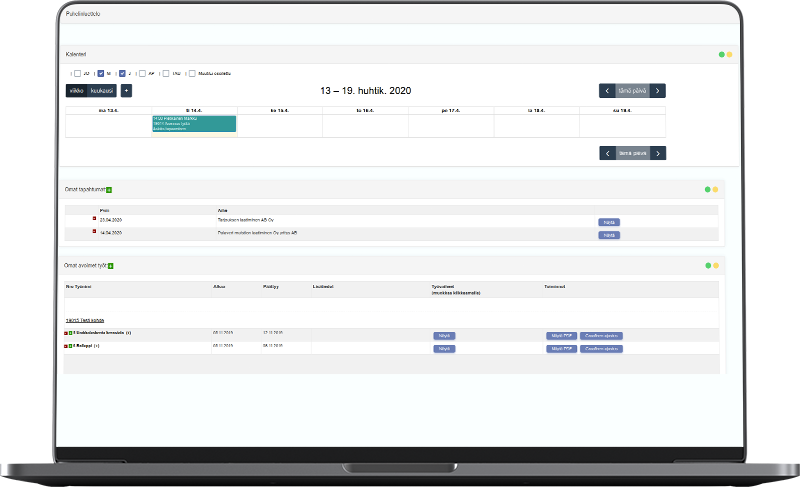Click red icon in 23.04.2020 event row
The image size is (800, 487).
click(x=94, y=218)
